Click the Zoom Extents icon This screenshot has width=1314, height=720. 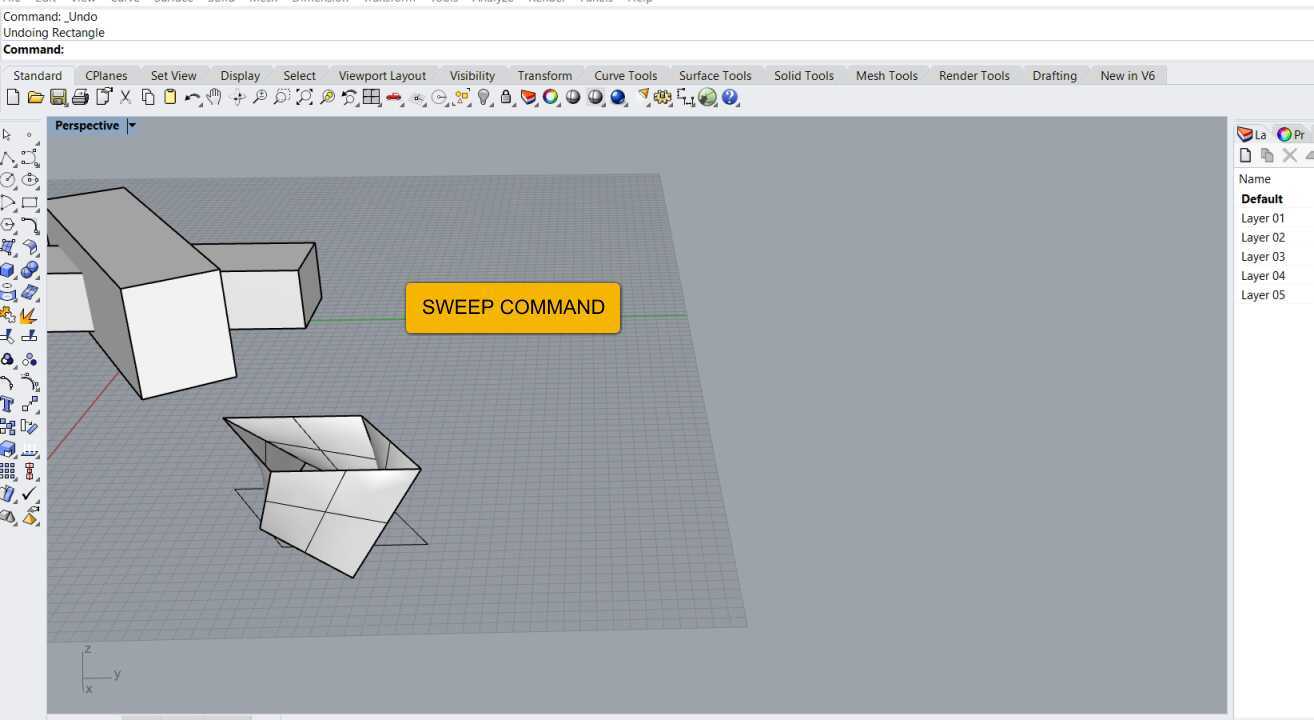(304, 97)
